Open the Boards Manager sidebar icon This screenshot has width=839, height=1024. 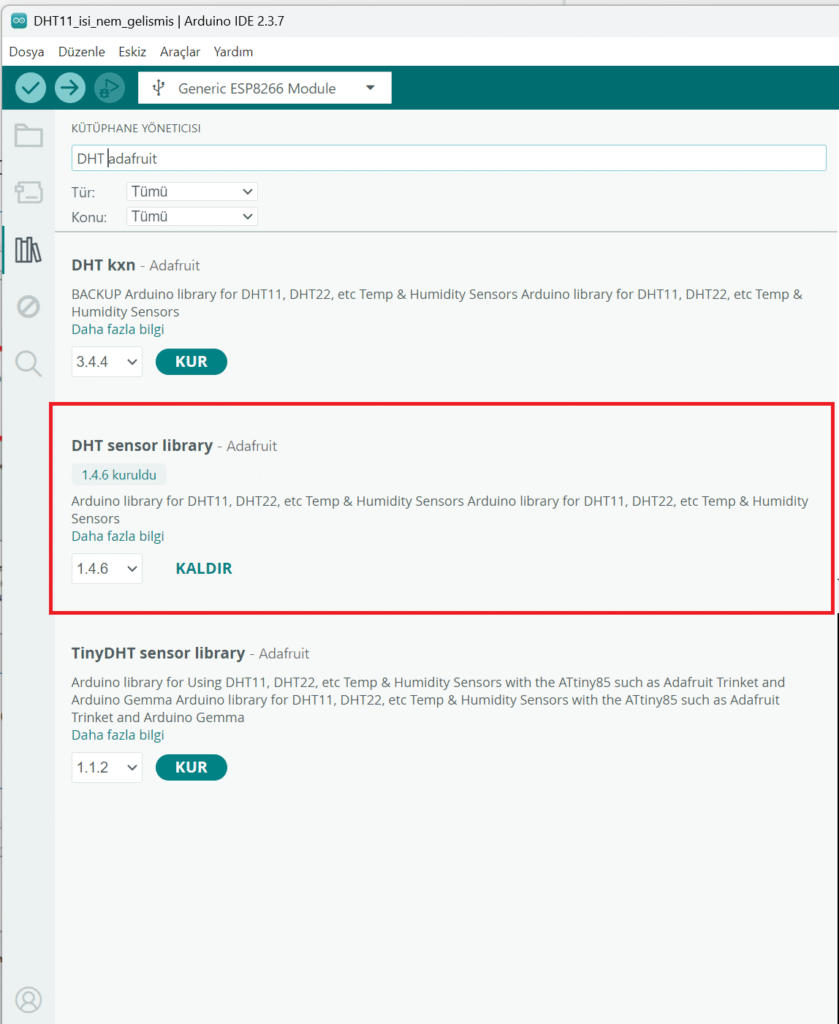pos(28,193)
